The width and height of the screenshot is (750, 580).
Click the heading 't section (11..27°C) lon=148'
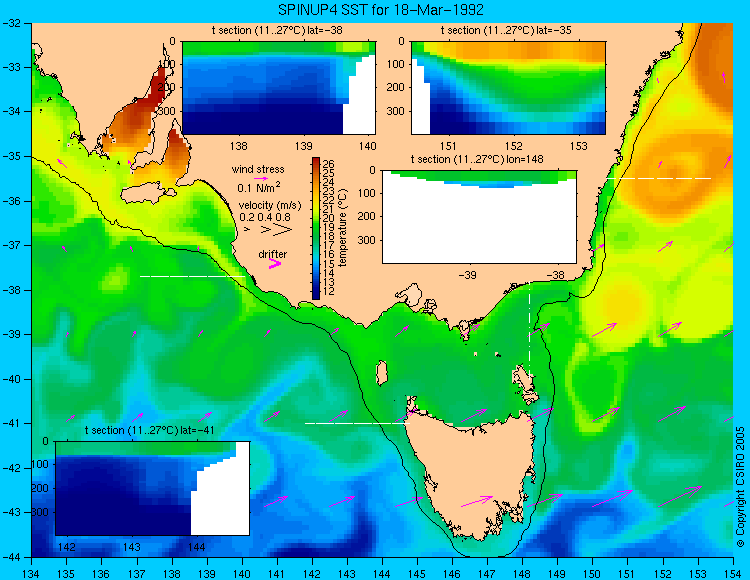[x=477, y=159]
